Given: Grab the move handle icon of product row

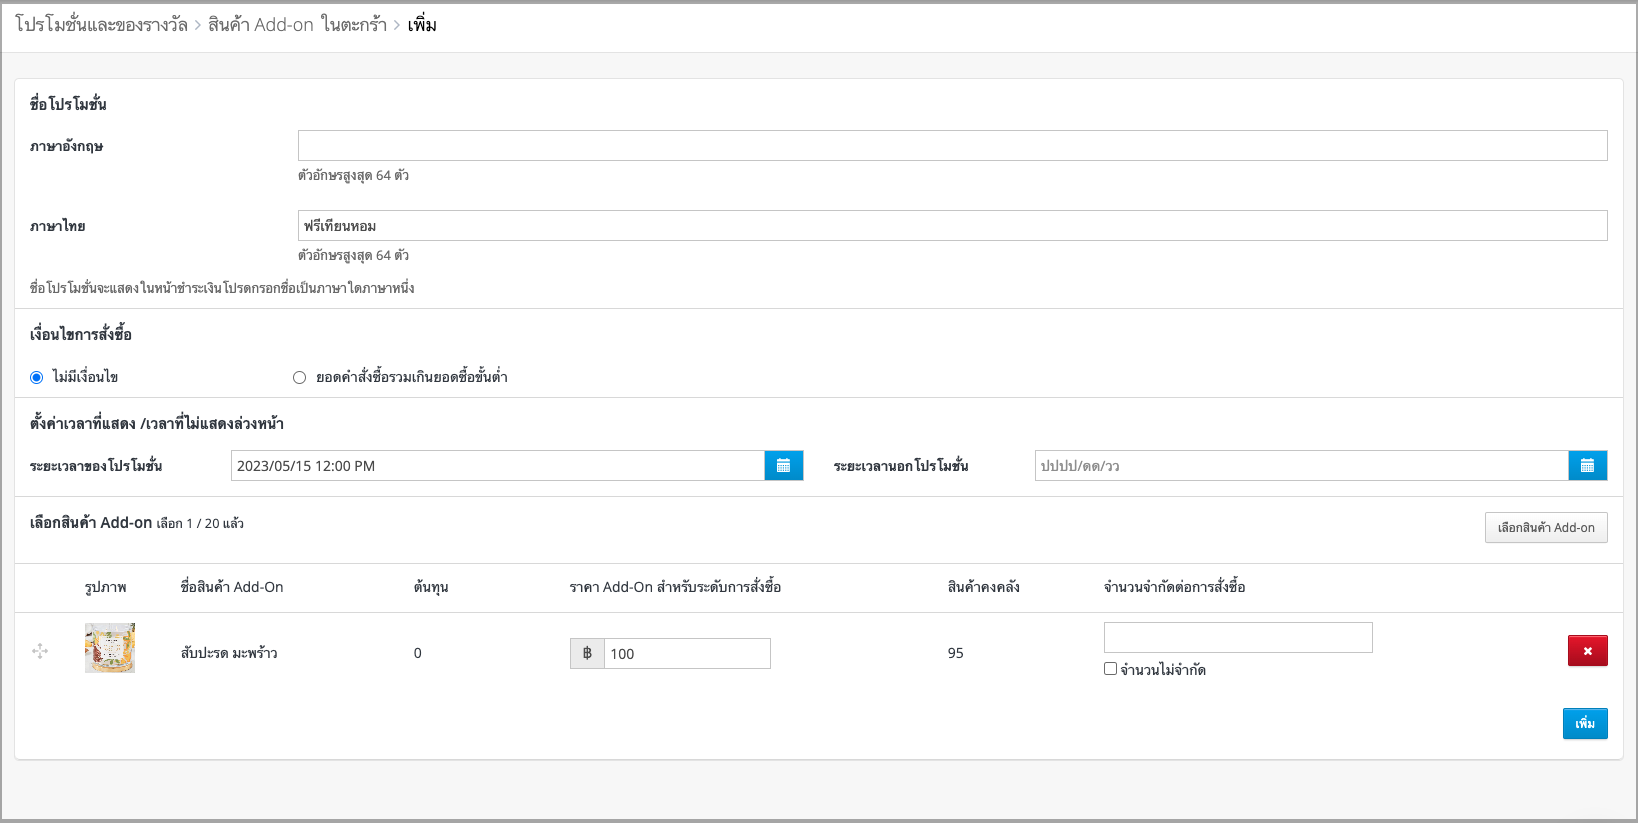Looking at the screenshot, I should pyautogui.click(x=40, y=652).
